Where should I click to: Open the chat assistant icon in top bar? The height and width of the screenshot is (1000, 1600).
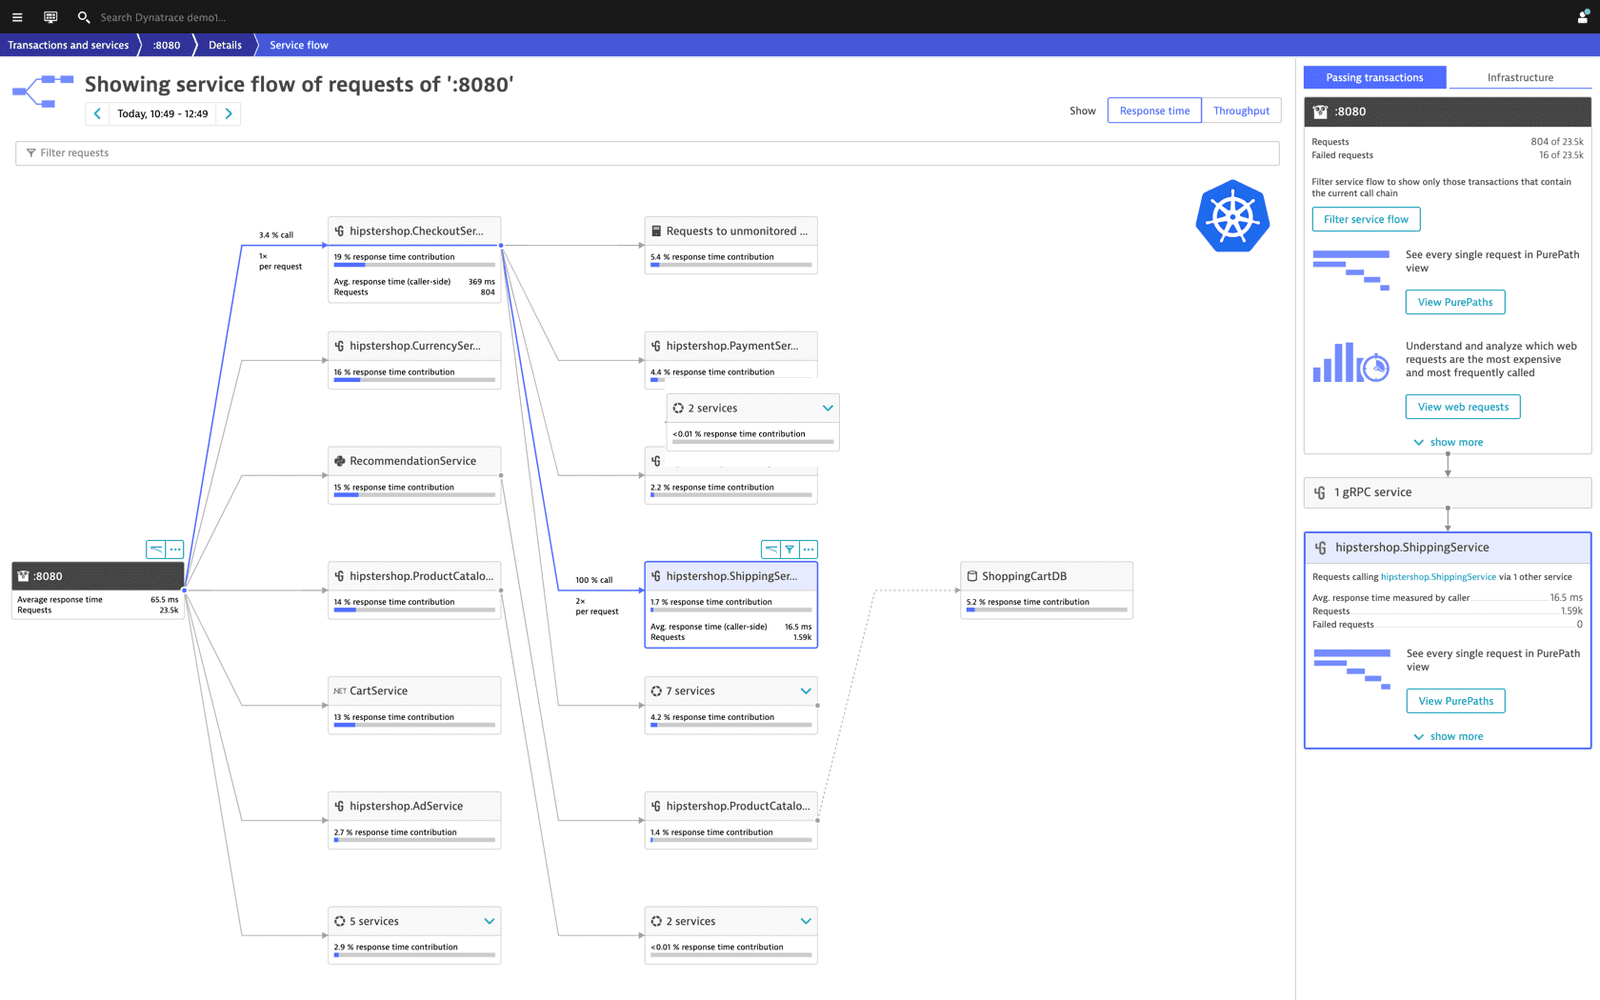tap(50, 17)
